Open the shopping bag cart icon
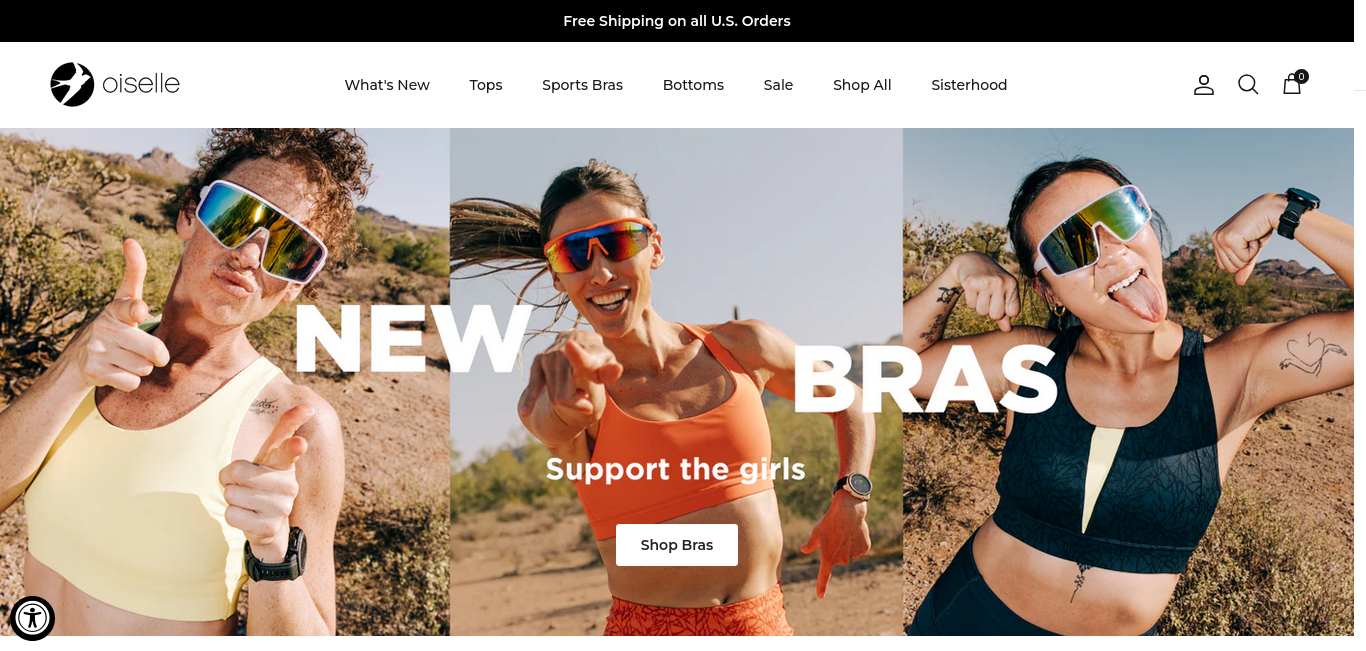1366x651 pixels. tap(1292, 85)
